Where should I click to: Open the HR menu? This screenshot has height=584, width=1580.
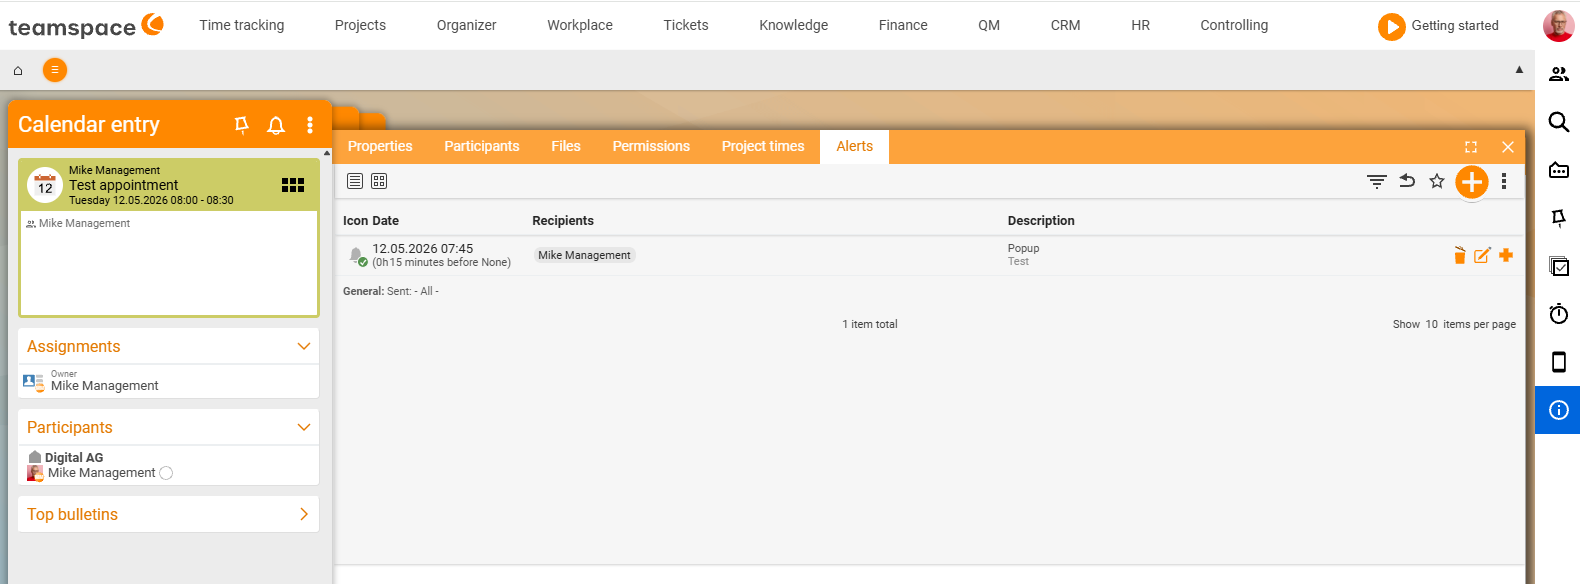1140,25
